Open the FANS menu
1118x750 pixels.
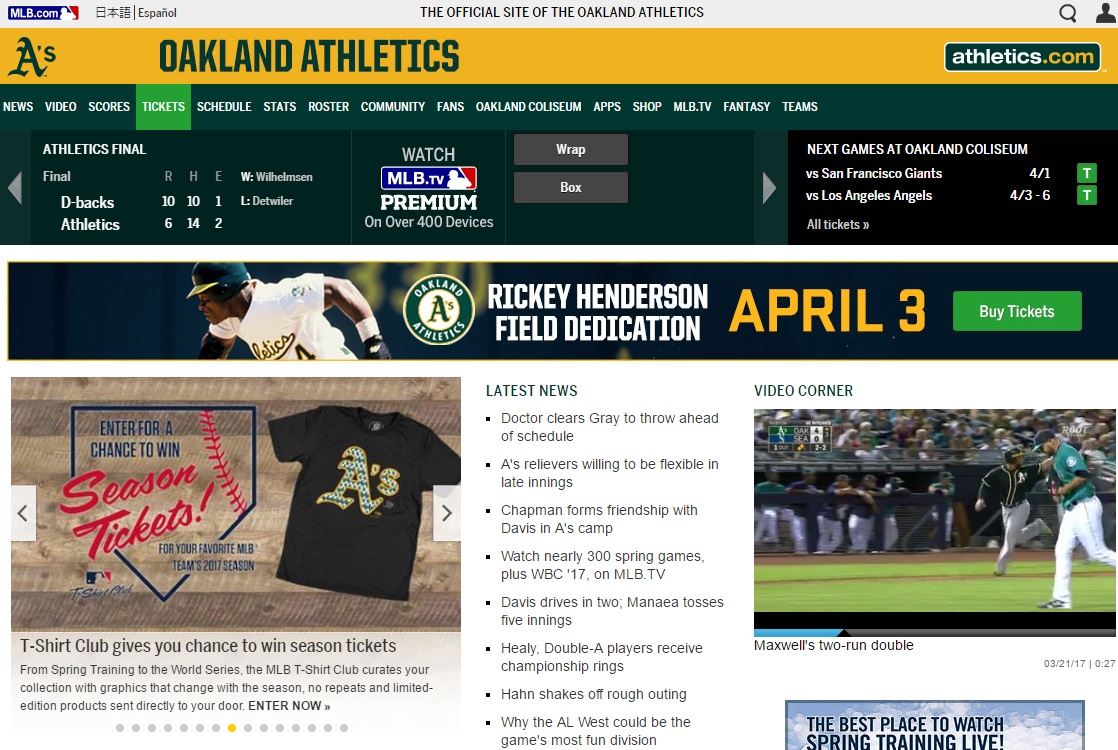coord(451,107)
